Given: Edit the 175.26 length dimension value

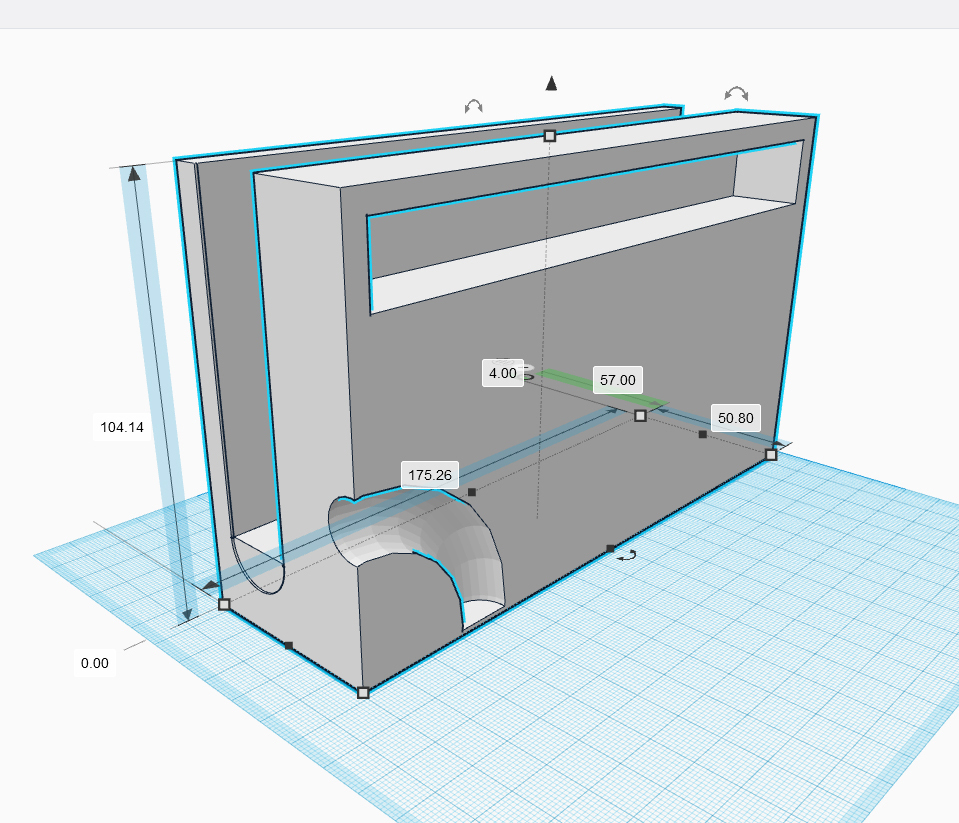Looking at the screenshot, I should pyautogui.click(x=430, y=475).
